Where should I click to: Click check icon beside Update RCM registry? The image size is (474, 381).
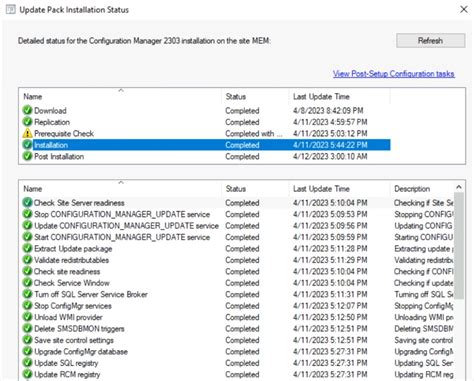tap(27, 374)
